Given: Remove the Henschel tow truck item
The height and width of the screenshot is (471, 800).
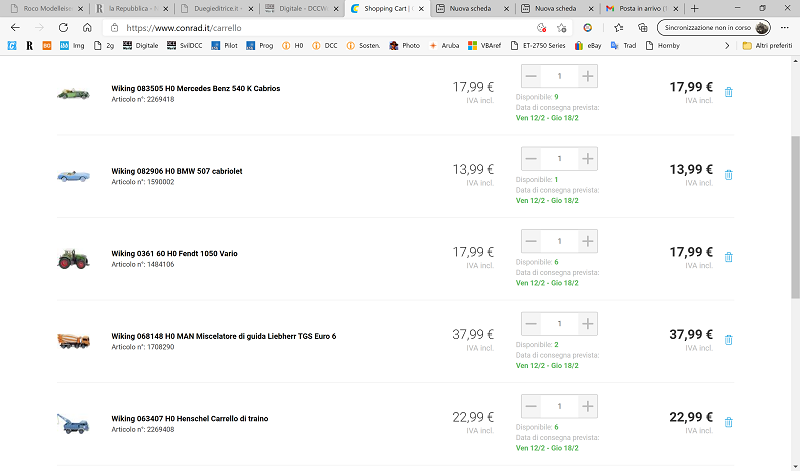Looking at the screenshot, I should (x=728, y=422).
